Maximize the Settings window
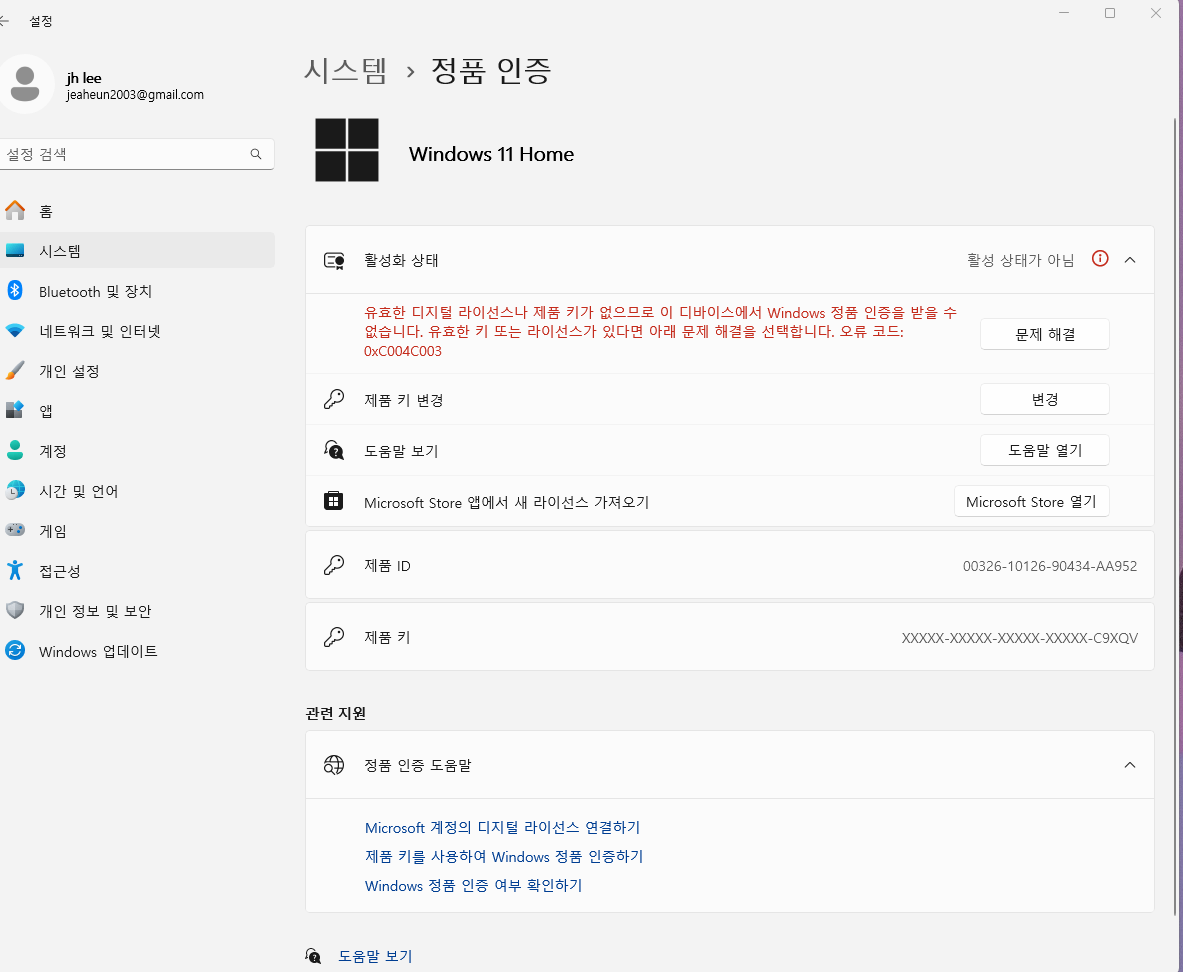The width and height of the screenshot is (1183, 972). 1110,13
